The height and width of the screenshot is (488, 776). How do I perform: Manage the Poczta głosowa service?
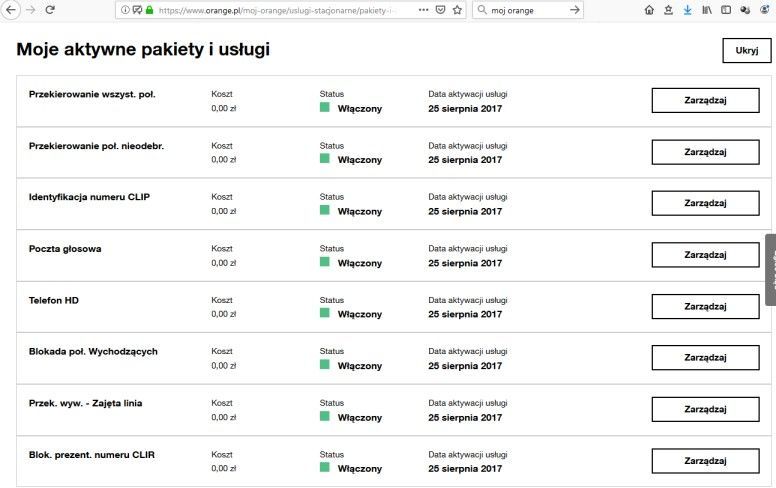(705, 255)
